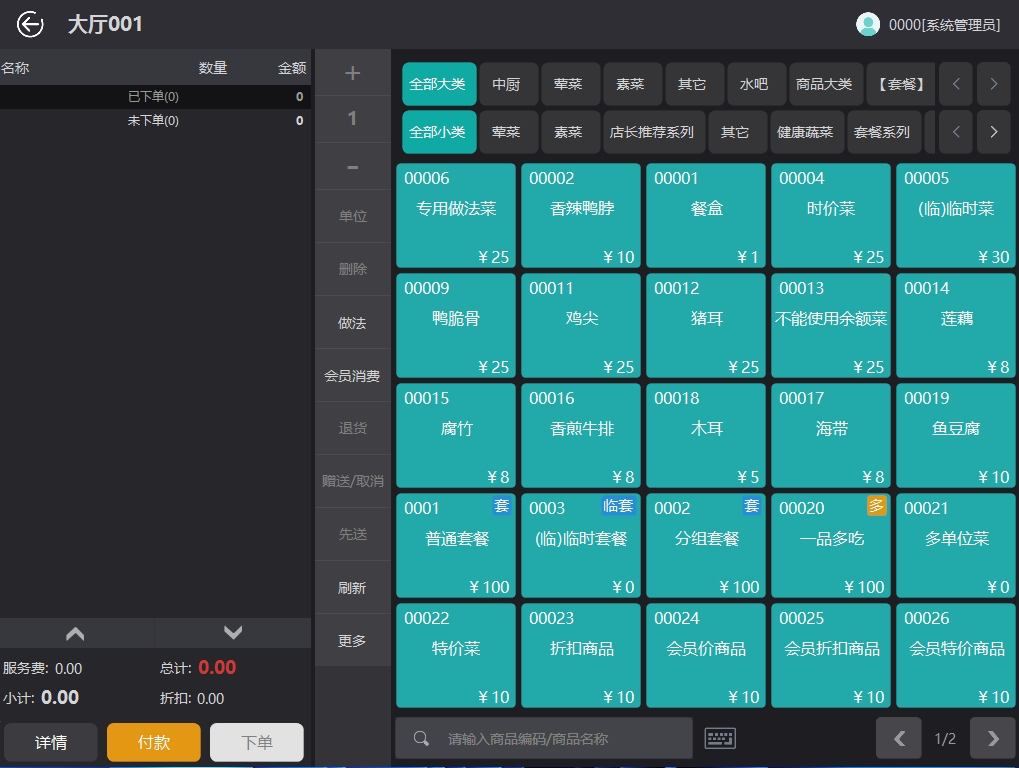Click the back arrow icon

(30, 25)
